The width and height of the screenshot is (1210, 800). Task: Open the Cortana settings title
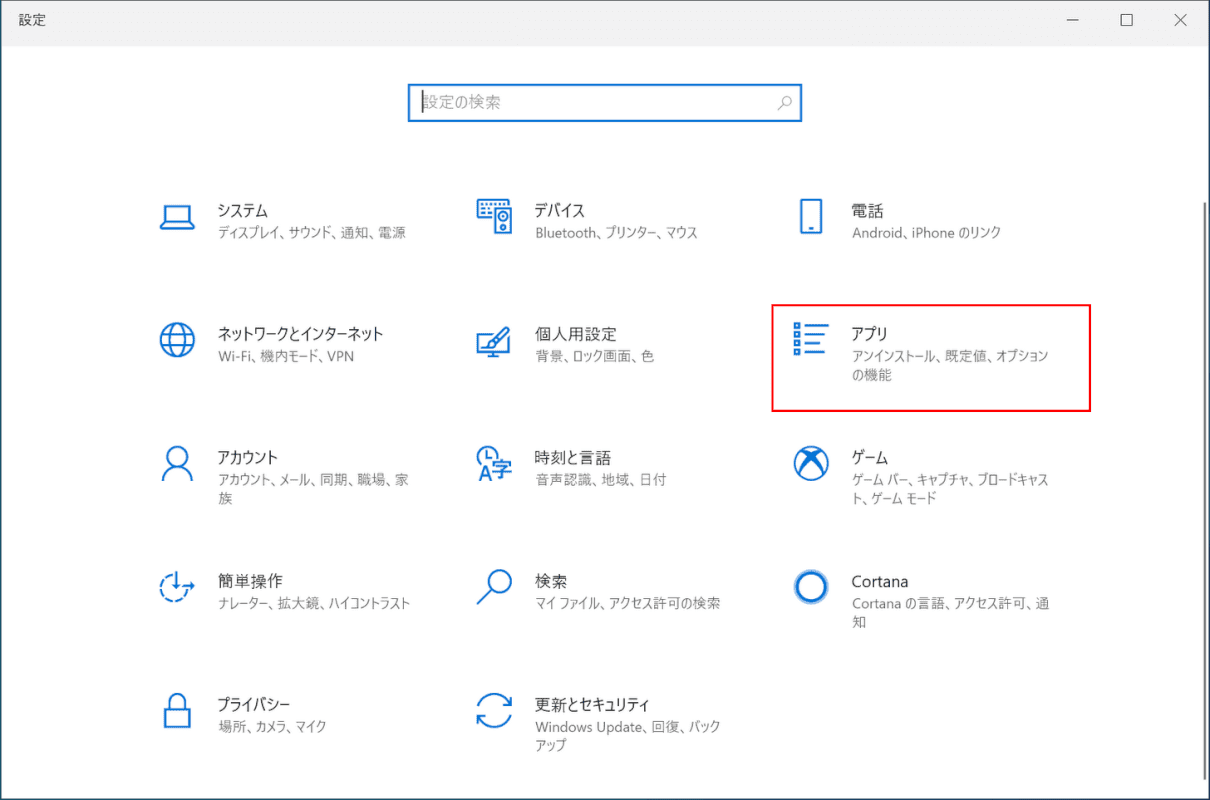click(880, 581)
